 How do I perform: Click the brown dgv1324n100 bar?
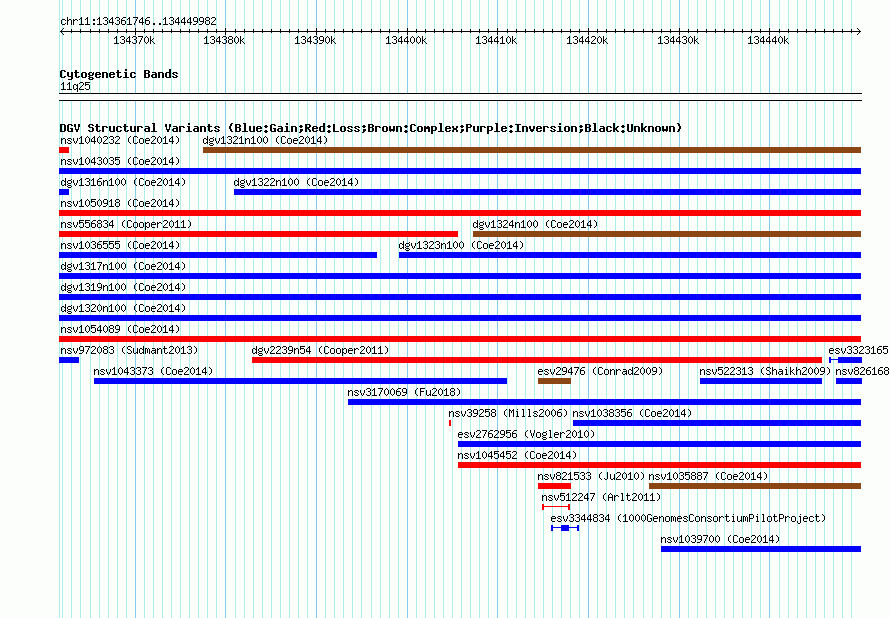tap(667, 234)
